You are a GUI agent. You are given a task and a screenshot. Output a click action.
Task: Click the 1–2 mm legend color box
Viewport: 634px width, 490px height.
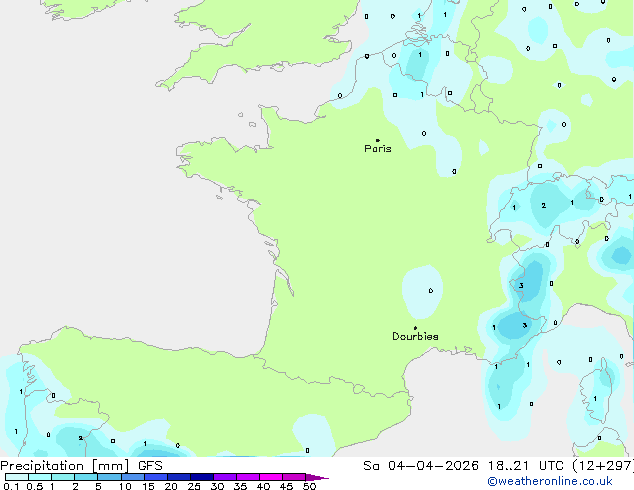pos(63,477)
